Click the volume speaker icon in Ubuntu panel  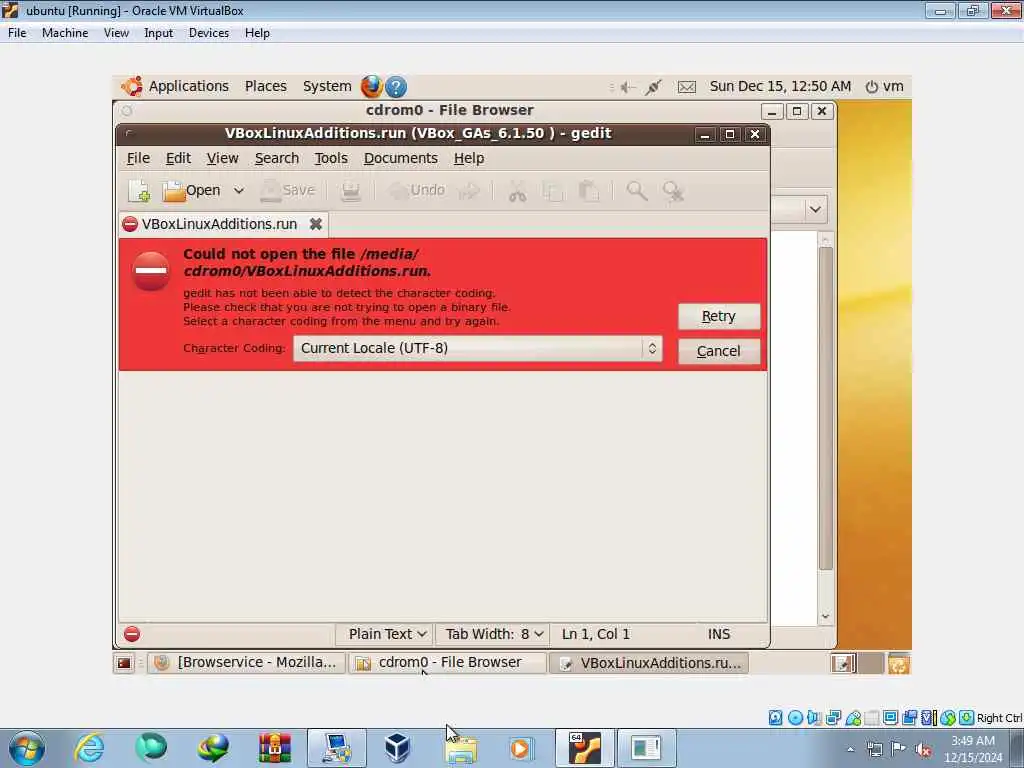tap(628, 87)
